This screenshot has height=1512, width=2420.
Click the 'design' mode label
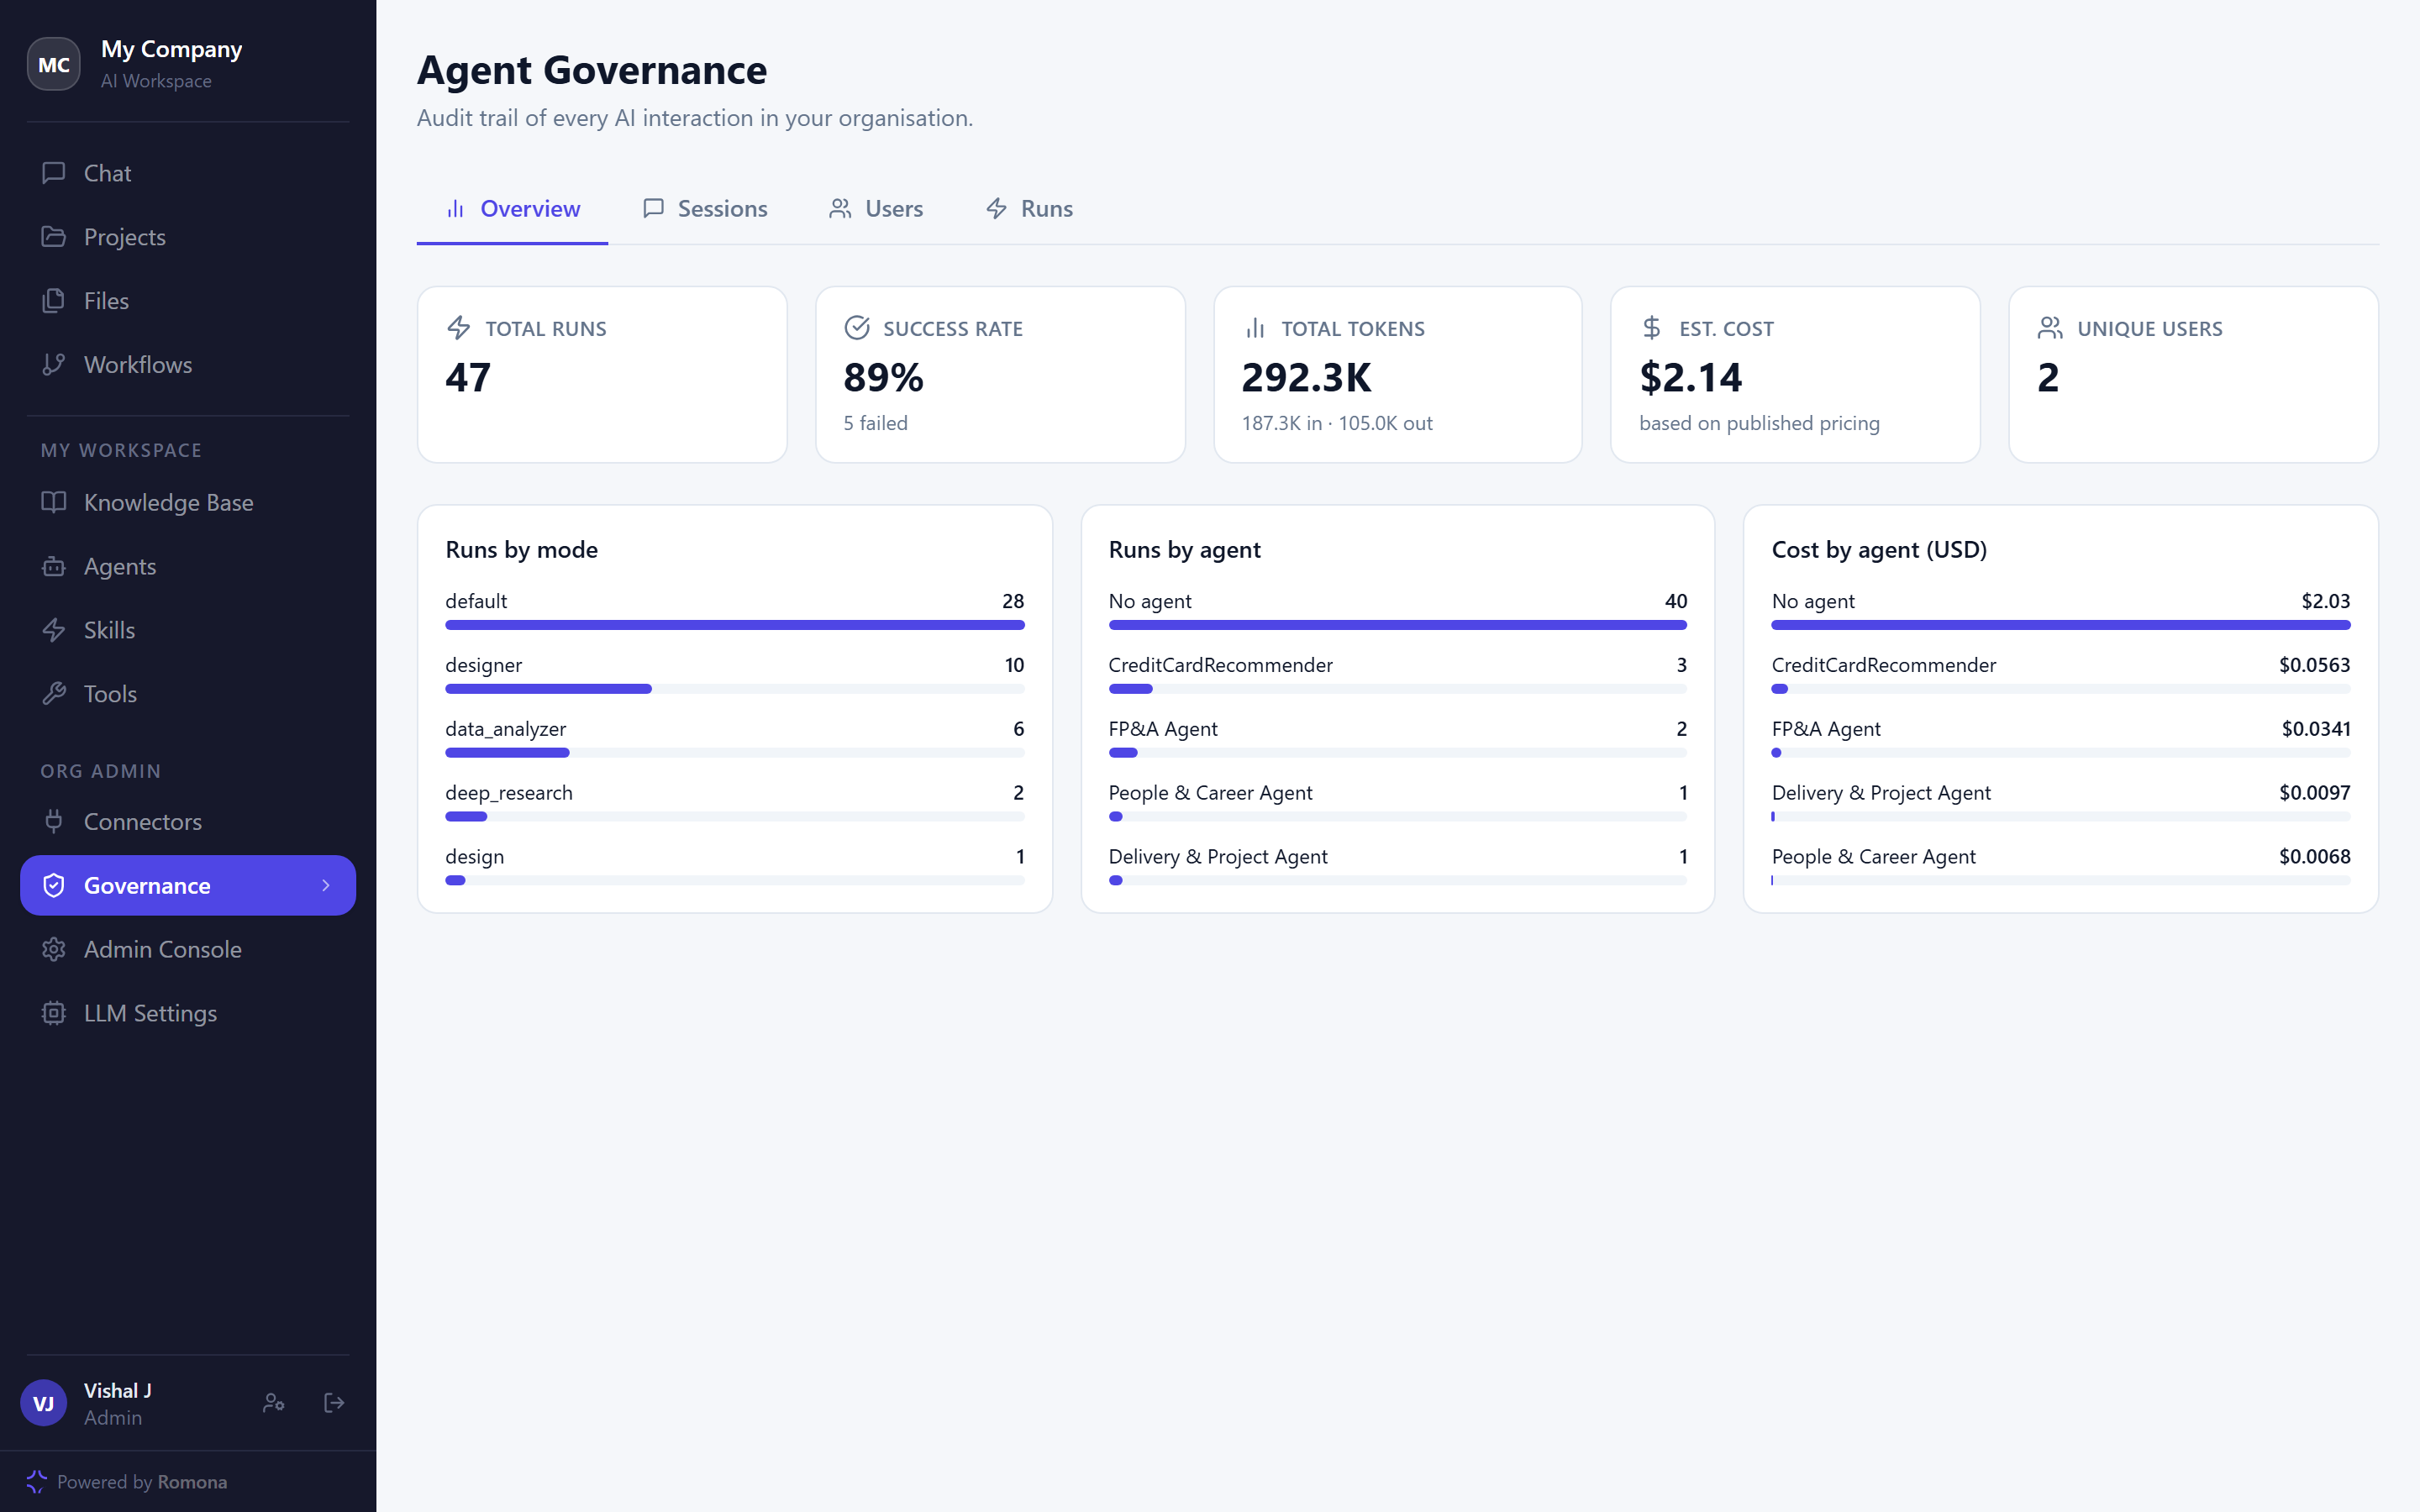pos(475,857)
